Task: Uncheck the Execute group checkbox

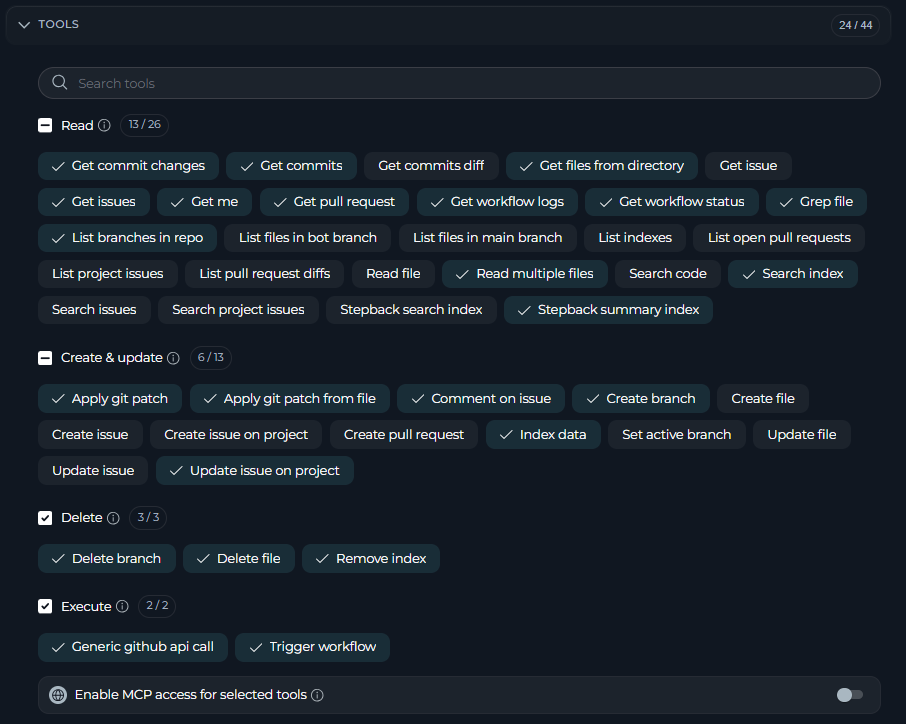Action: pyautogui.click(x=45, y=606)
